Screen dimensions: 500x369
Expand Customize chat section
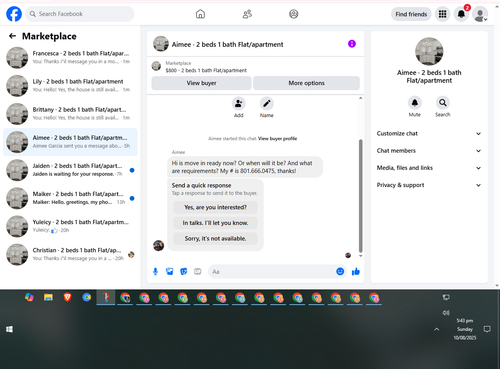[429, 134]
